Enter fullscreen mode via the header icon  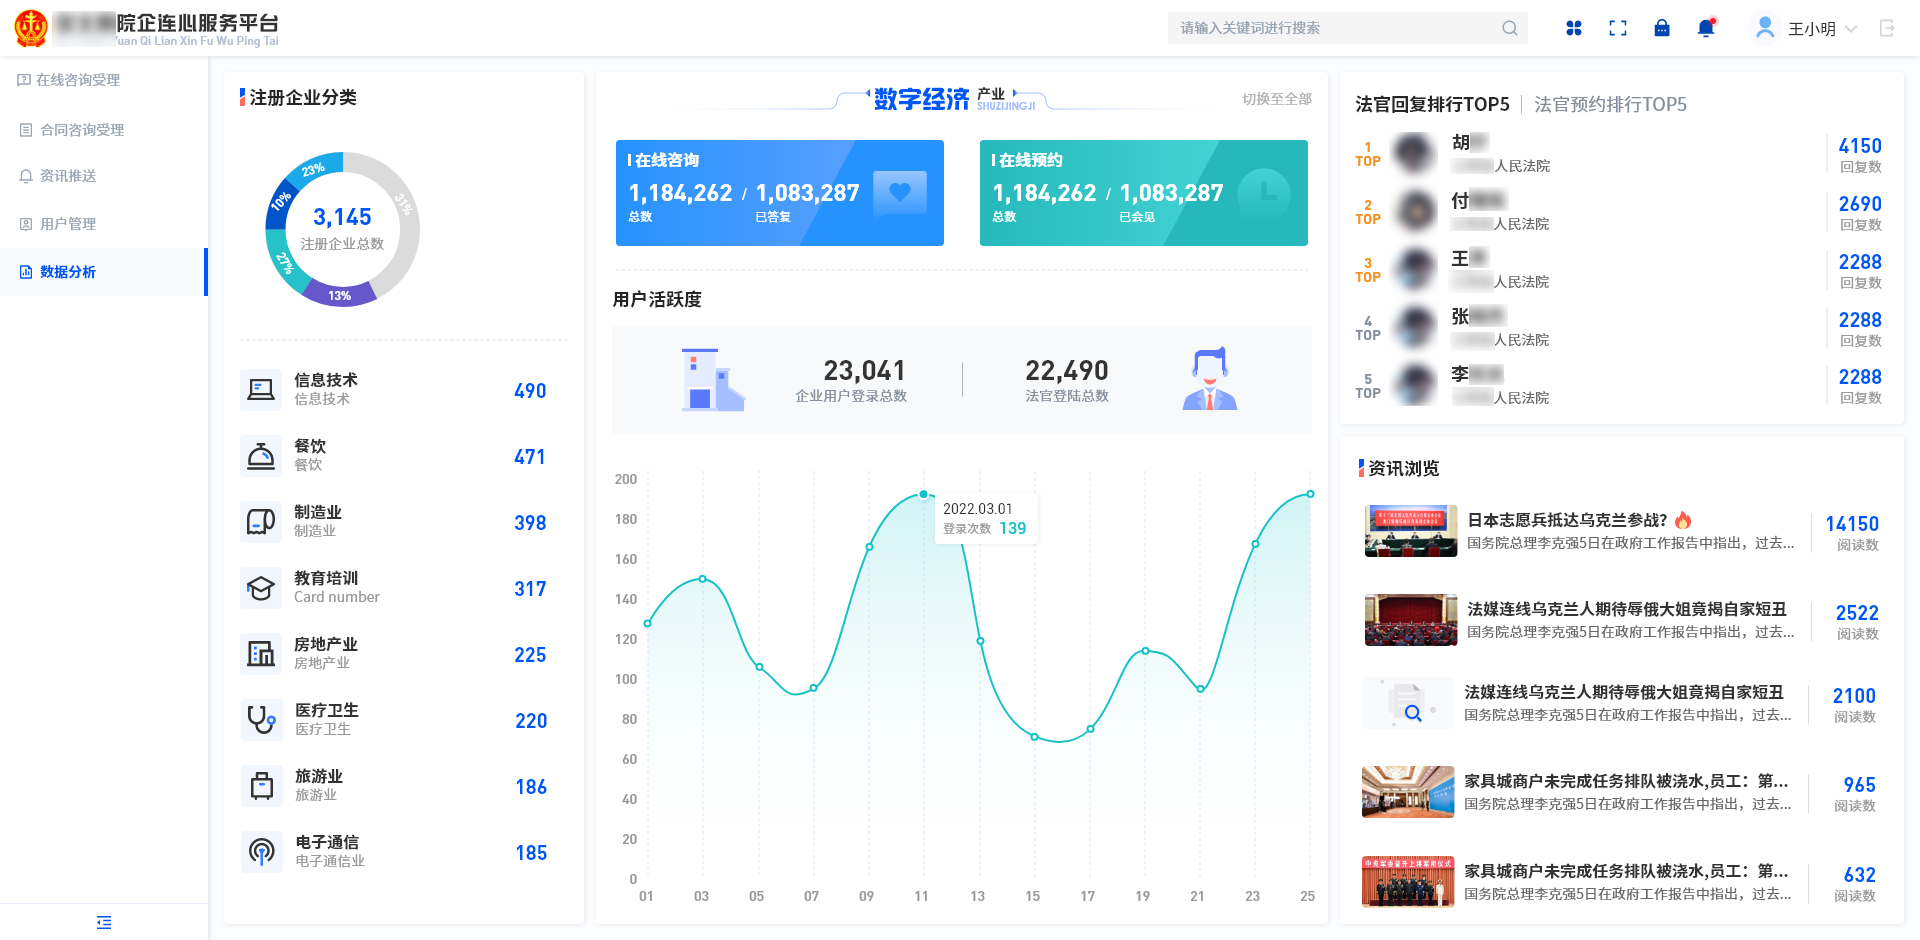(x=1617, y=28)
